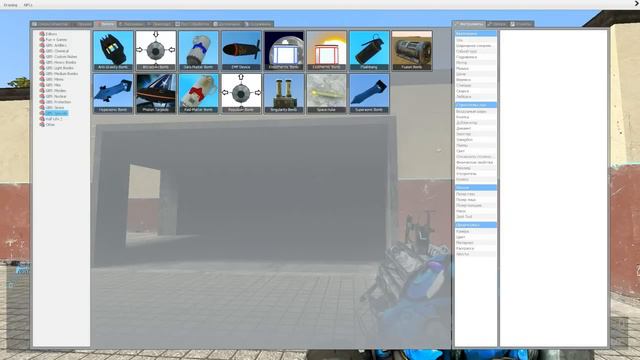Select the GBS: Missiles category
The width and height of the screenshot is (640, 360).
(x=56, y=91)
